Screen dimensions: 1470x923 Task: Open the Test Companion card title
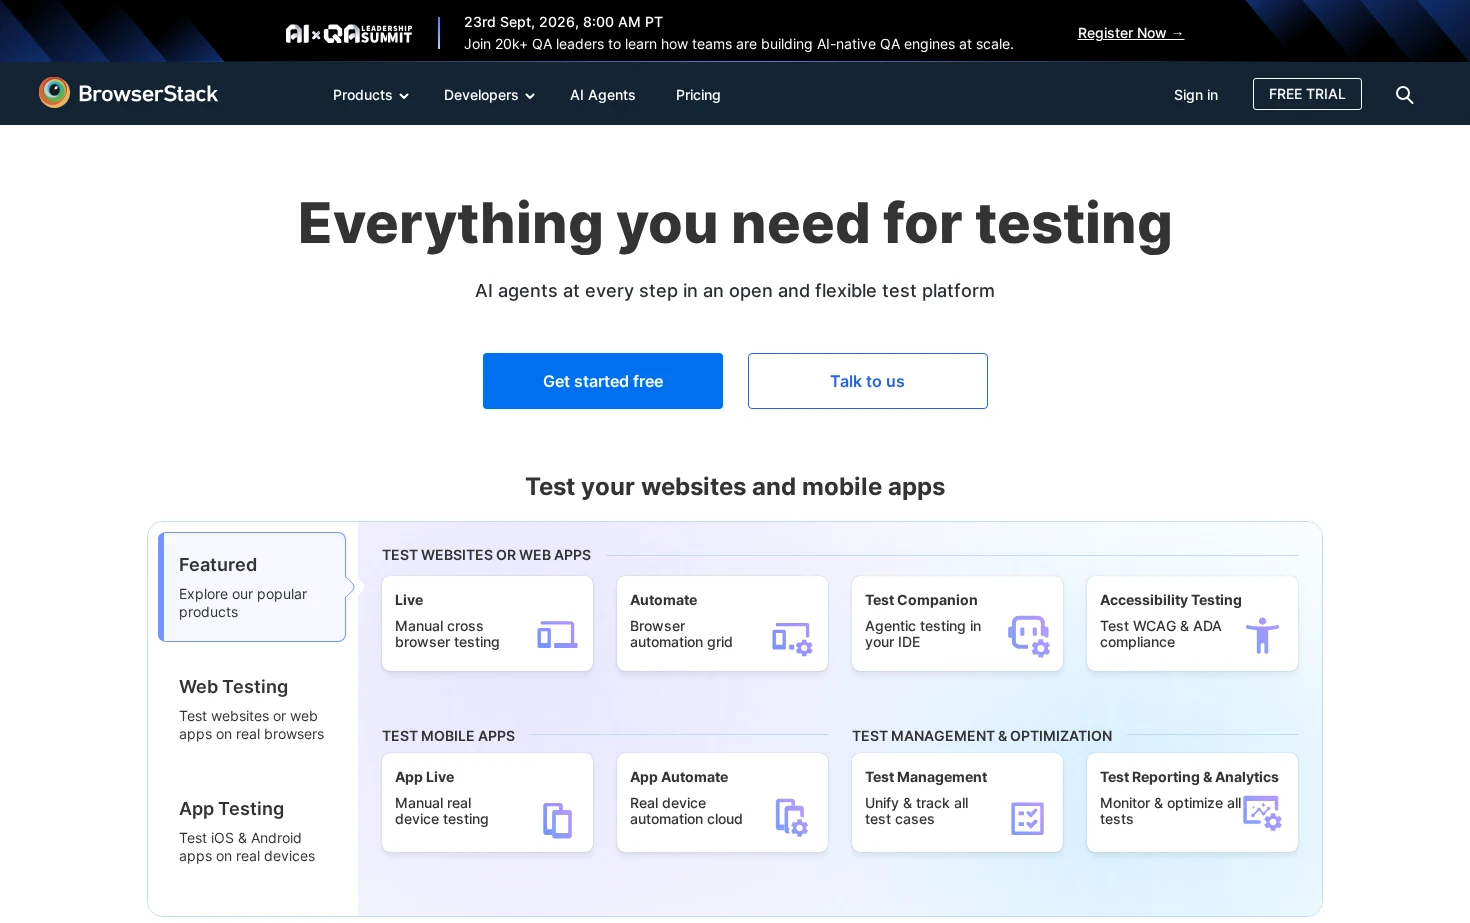921,600
